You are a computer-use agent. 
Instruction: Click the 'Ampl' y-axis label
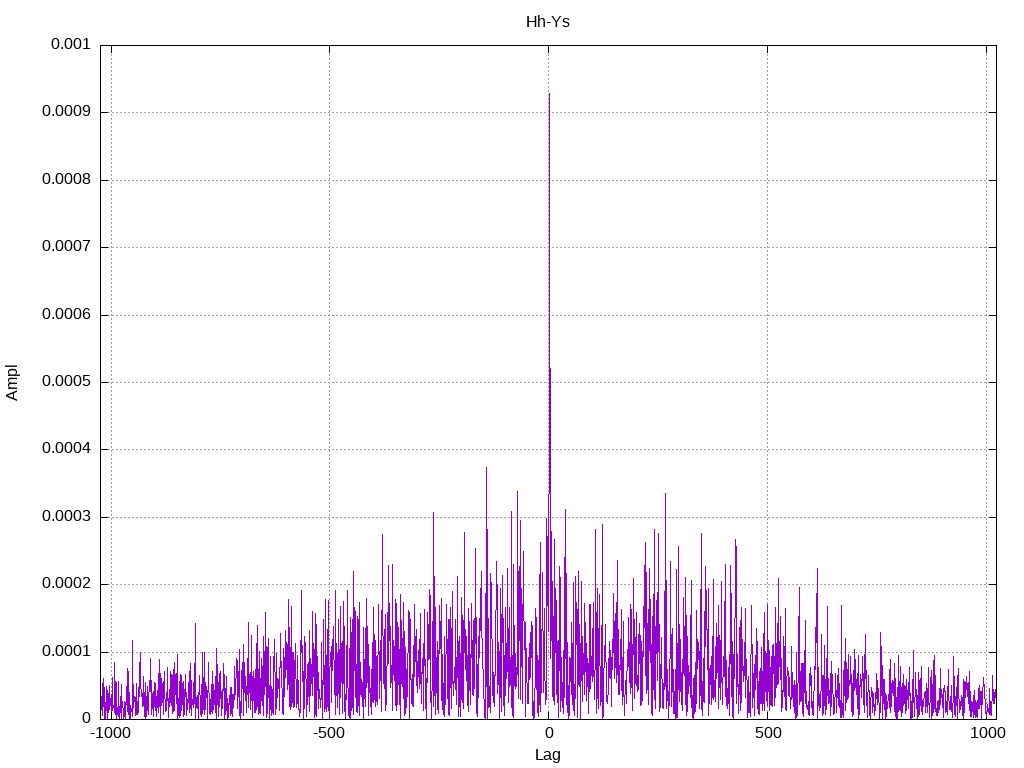12,383
